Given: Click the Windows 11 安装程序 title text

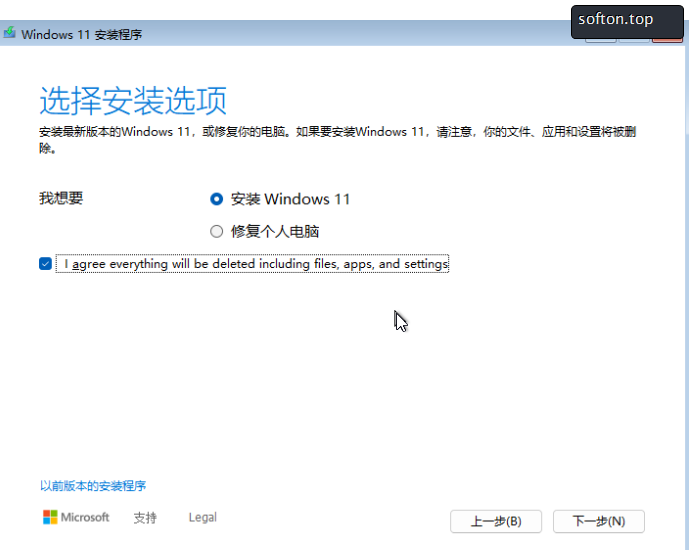Looking at the screenshot, I should (x=82, y=34).
